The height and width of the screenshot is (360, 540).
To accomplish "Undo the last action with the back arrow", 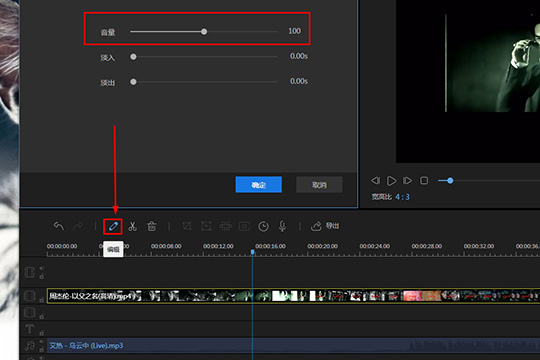I will [59, 226].
